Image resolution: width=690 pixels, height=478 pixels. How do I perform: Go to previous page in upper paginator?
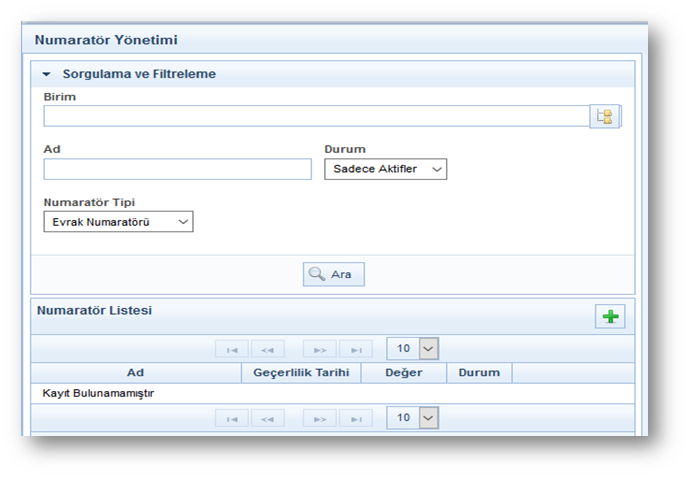pos(267,349)
